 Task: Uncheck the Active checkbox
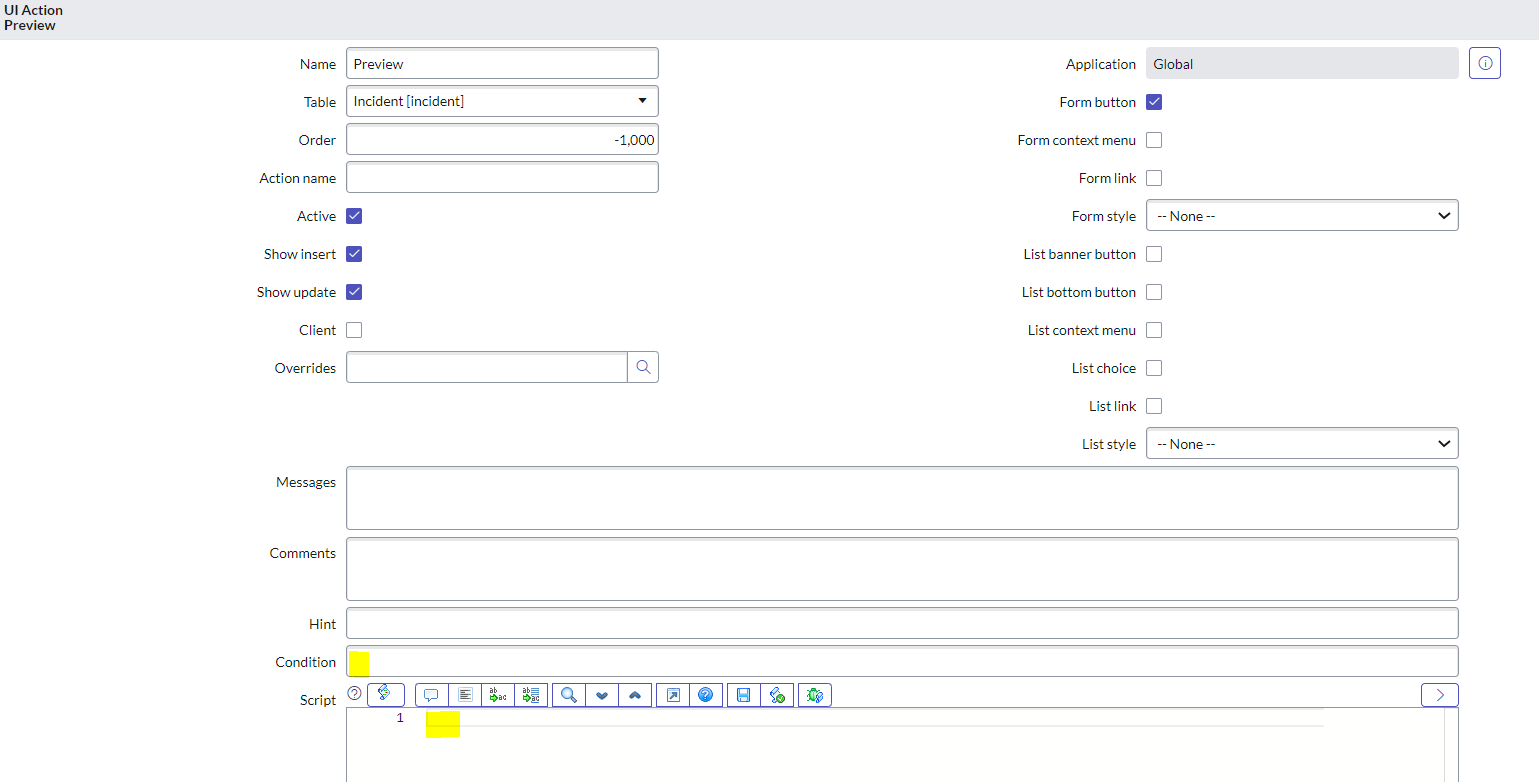[354, 216]
